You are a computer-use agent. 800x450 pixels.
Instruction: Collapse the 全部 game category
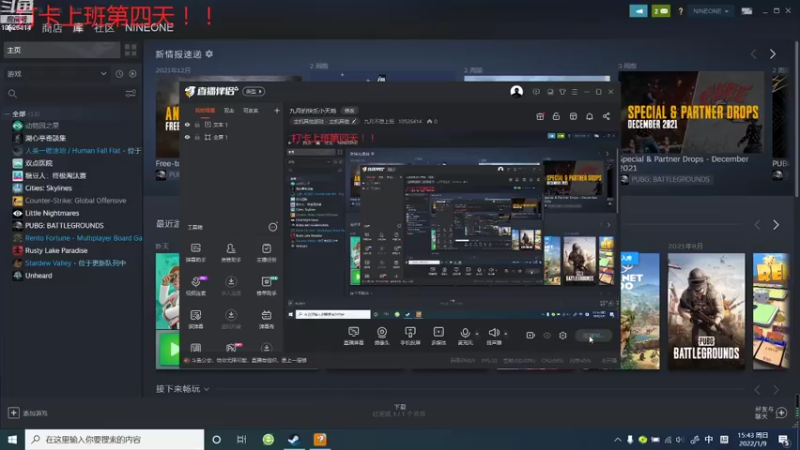click(7, 114)
